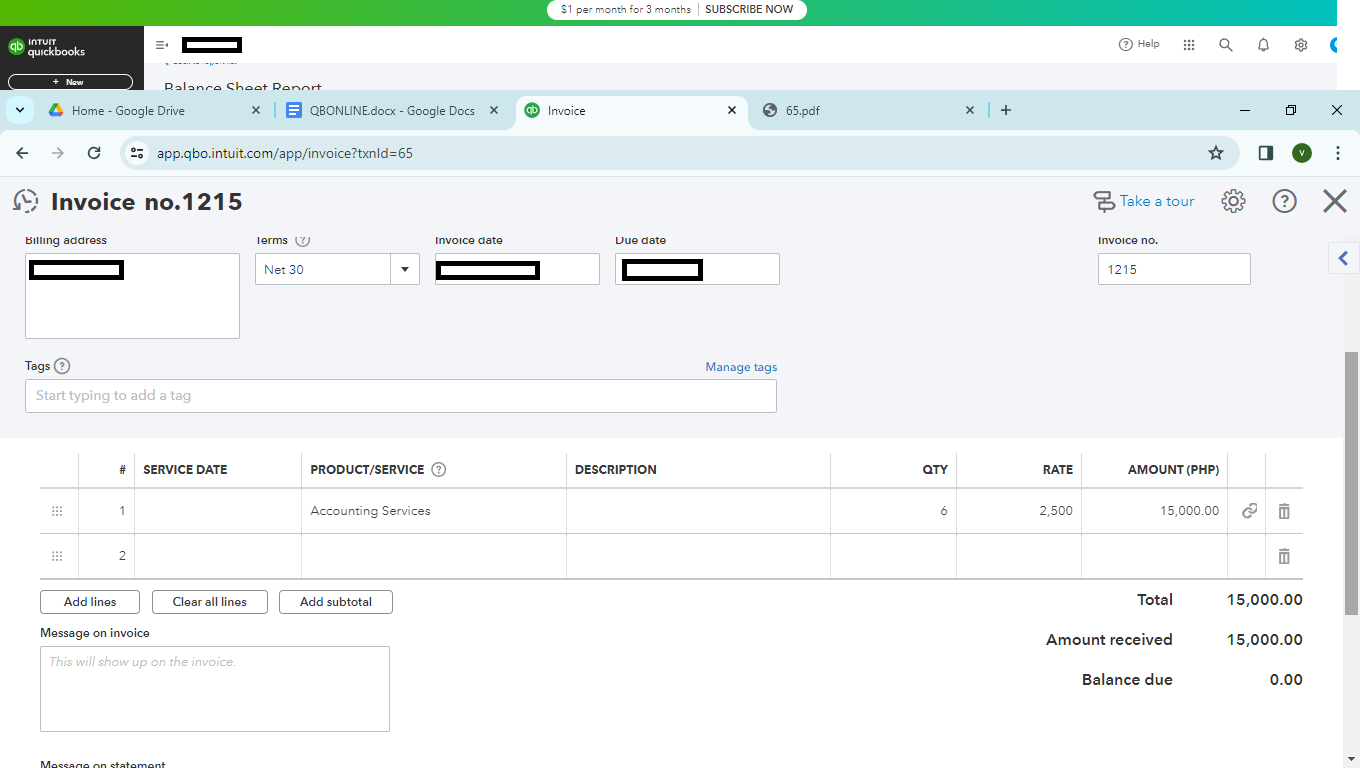Open the invoice history clock icon
Viewport: 1360px width, 768px height.
26,201
